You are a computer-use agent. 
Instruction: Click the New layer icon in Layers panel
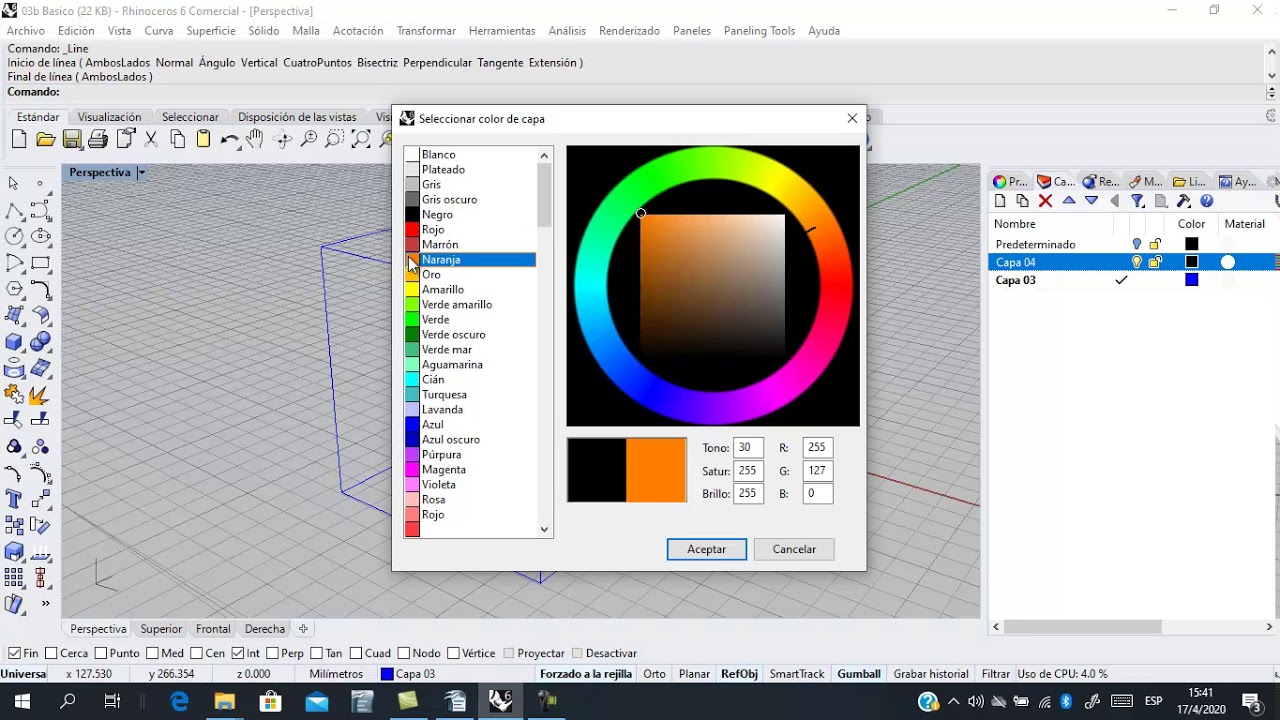point(1000,201)
